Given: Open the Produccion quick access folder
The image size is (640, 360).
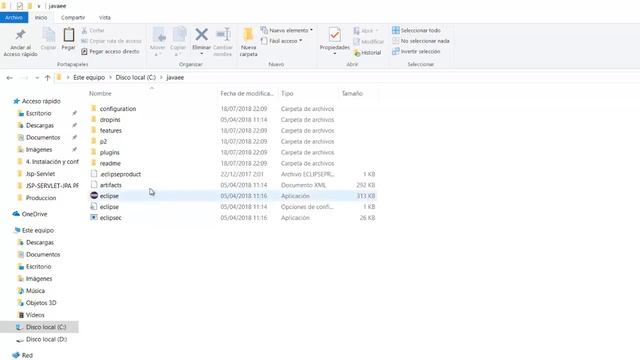Looking at the screenshot, I should [41, 198].
